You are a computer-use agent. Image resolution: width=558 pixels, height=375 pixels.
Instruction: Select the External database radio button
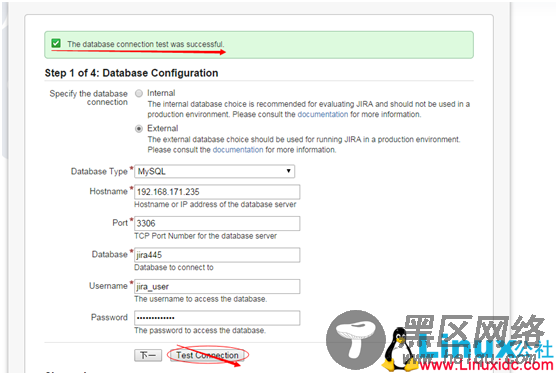coord(139,129)
